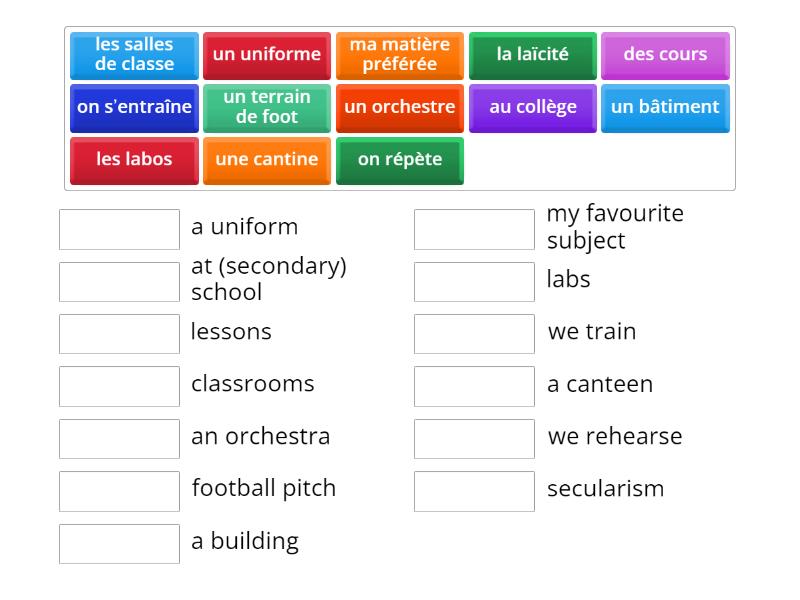800x600 pixels.
Task: Select the 'un orchestre' tile
Action: click(400, 107)
